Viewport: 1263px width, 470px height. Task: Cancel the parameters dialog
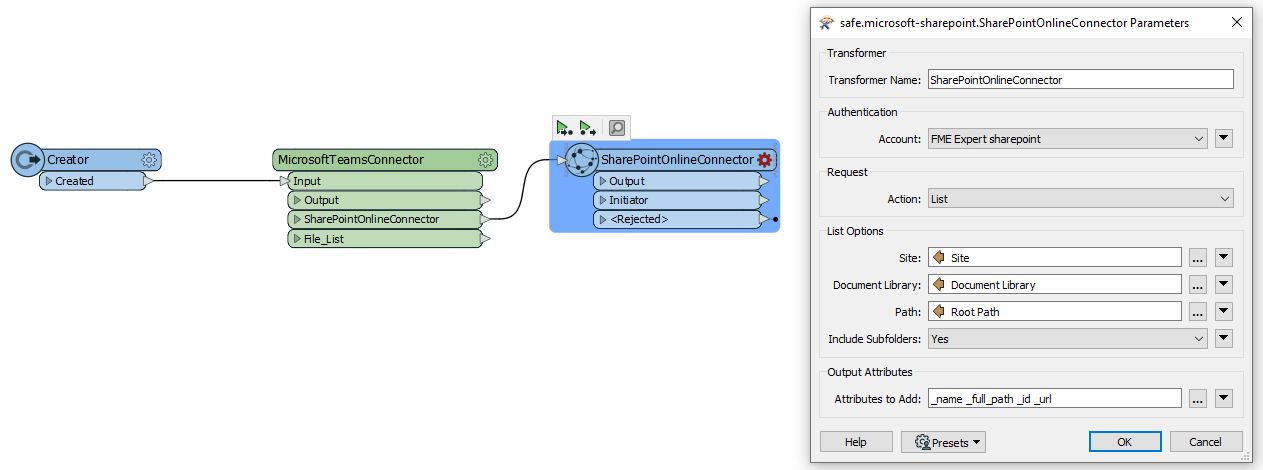(x=1205, y=442)
